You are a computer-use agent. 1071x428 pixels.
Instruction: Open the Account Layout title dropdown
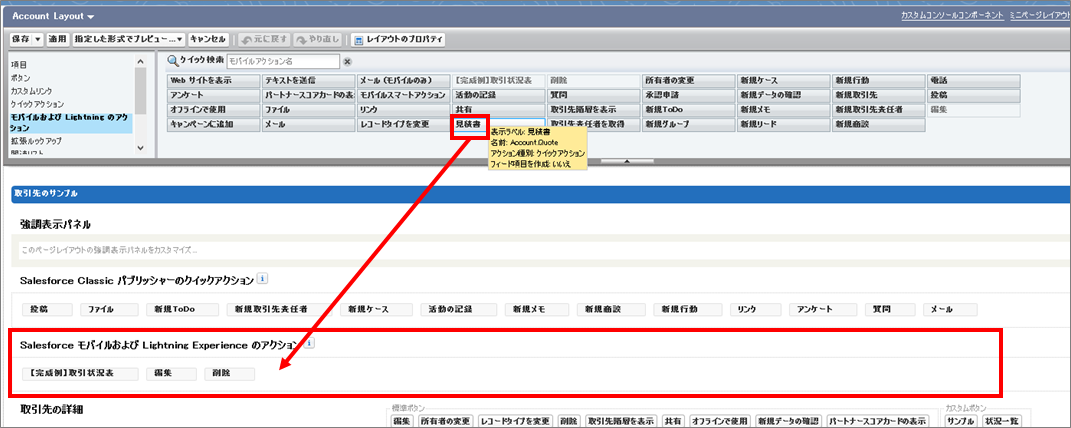[x=90, y=17]
